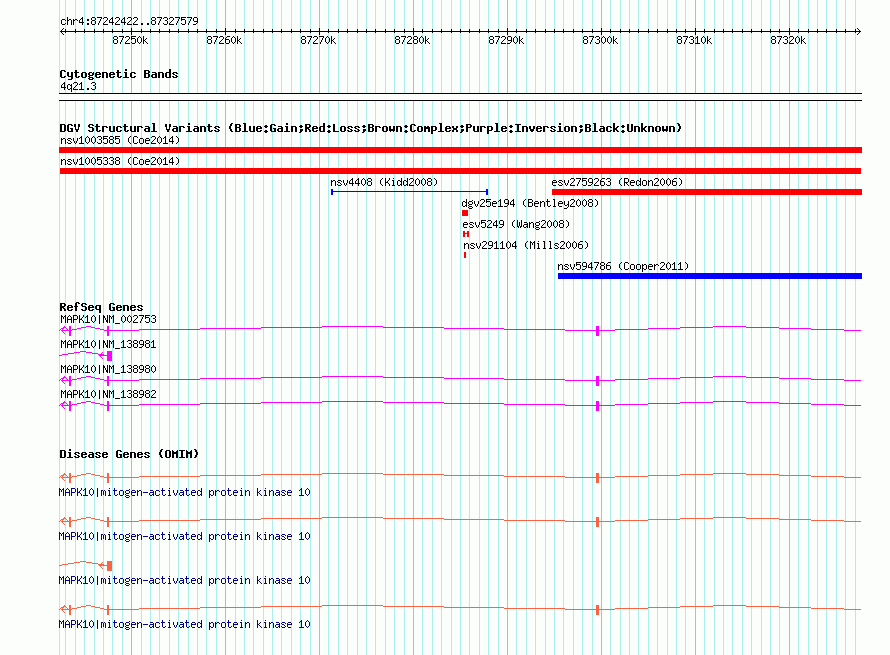Click fourth OMIM track exon near 87300k
The width and height of the screenshot is (890, 655).
click(598, 610)
